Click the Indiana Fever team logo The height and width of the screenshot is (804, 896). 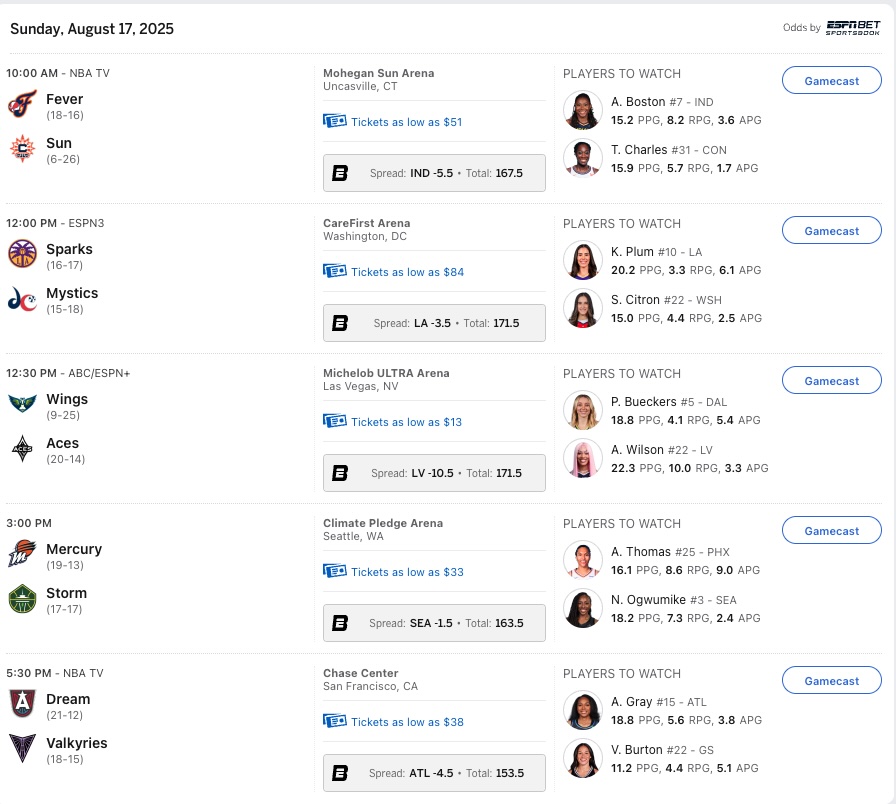(22, 104)
